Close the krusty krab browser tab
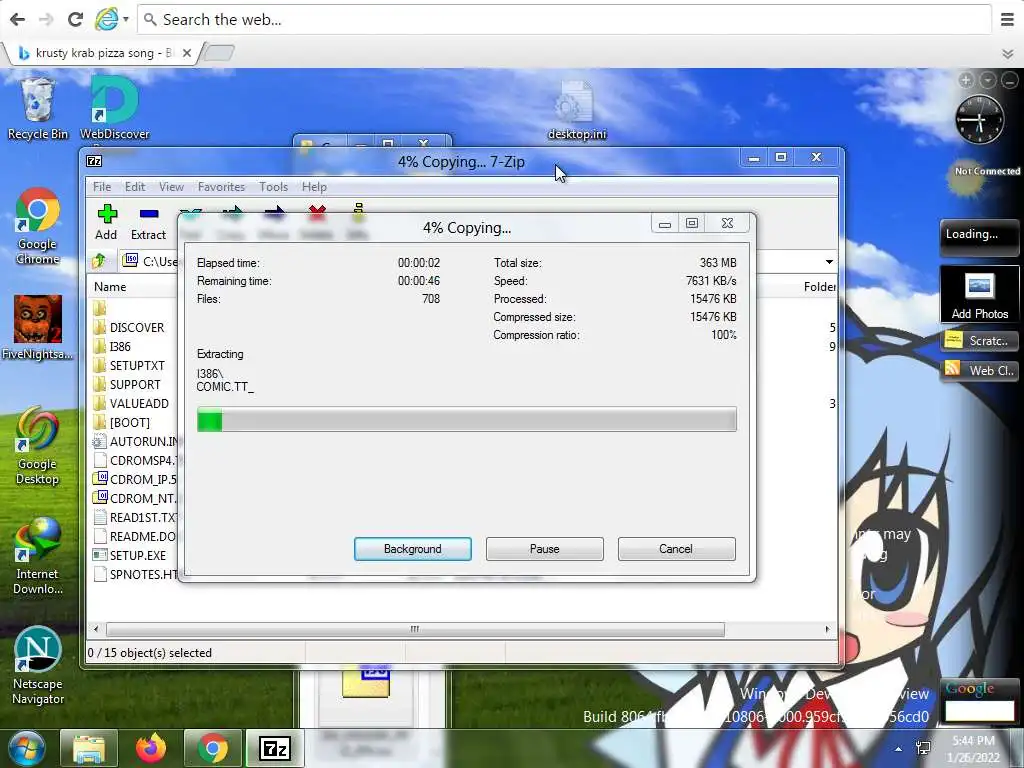Screen dimensions: 1024x768 pos(187,53)
